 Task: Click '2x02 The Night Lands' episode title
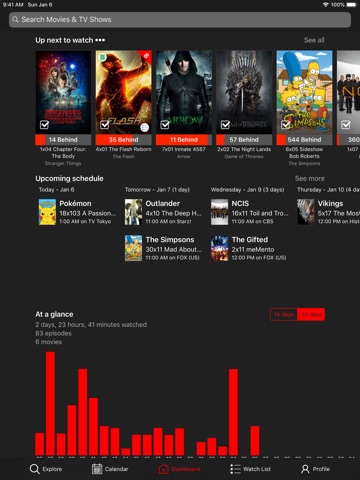[244, 149]
